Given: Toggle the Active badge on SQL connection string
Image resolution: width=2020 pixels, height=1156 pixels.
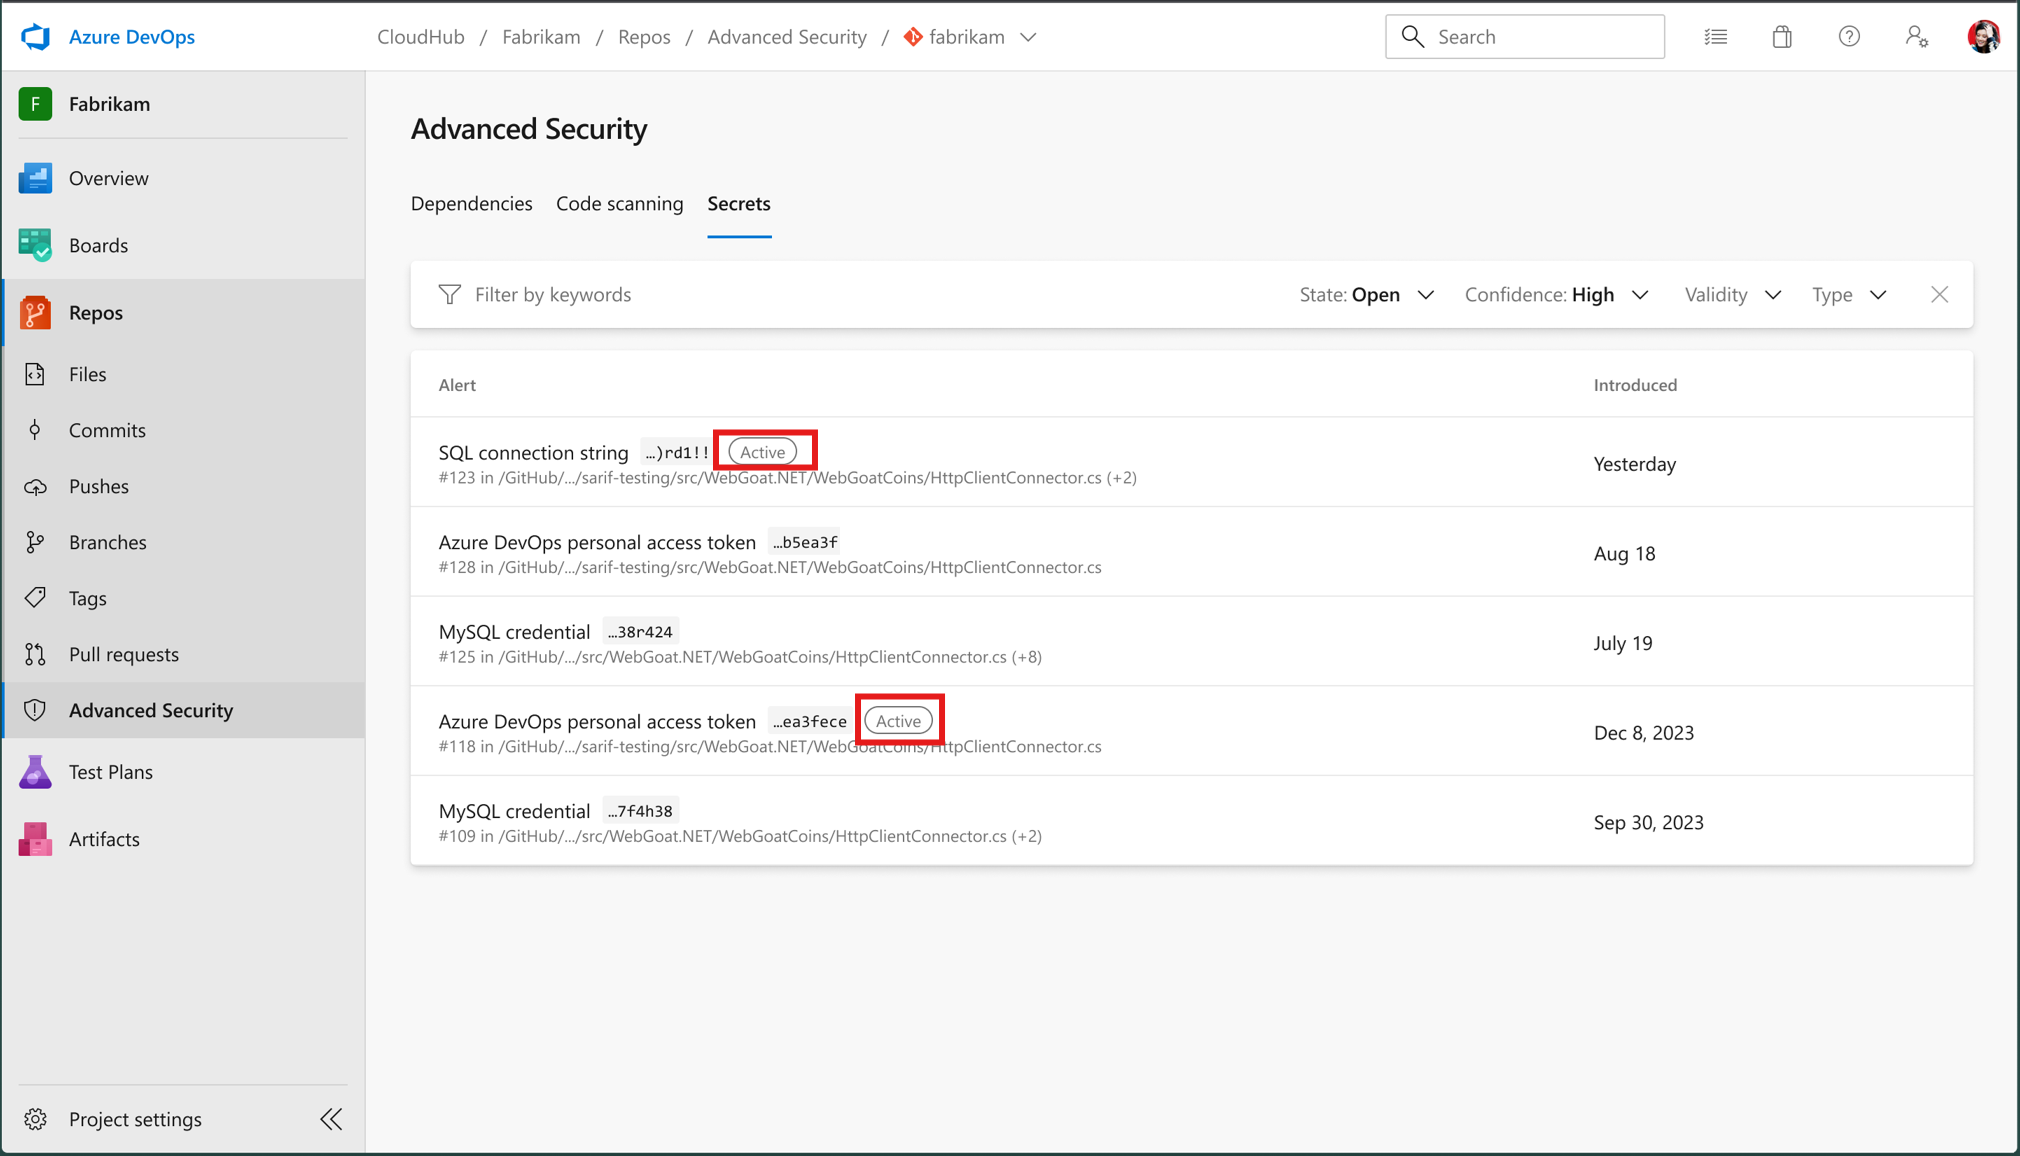Looking at the screenshot, I should [x=764, y=451].
